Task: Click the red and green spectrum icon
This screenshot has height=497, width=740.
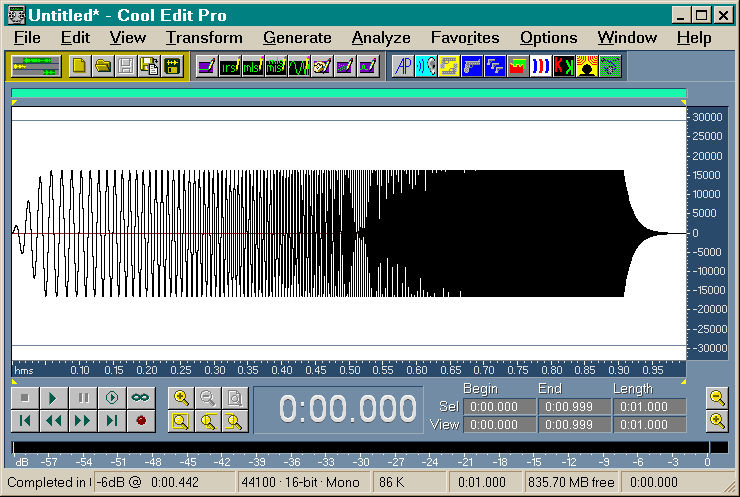Action: coord(518,66)
